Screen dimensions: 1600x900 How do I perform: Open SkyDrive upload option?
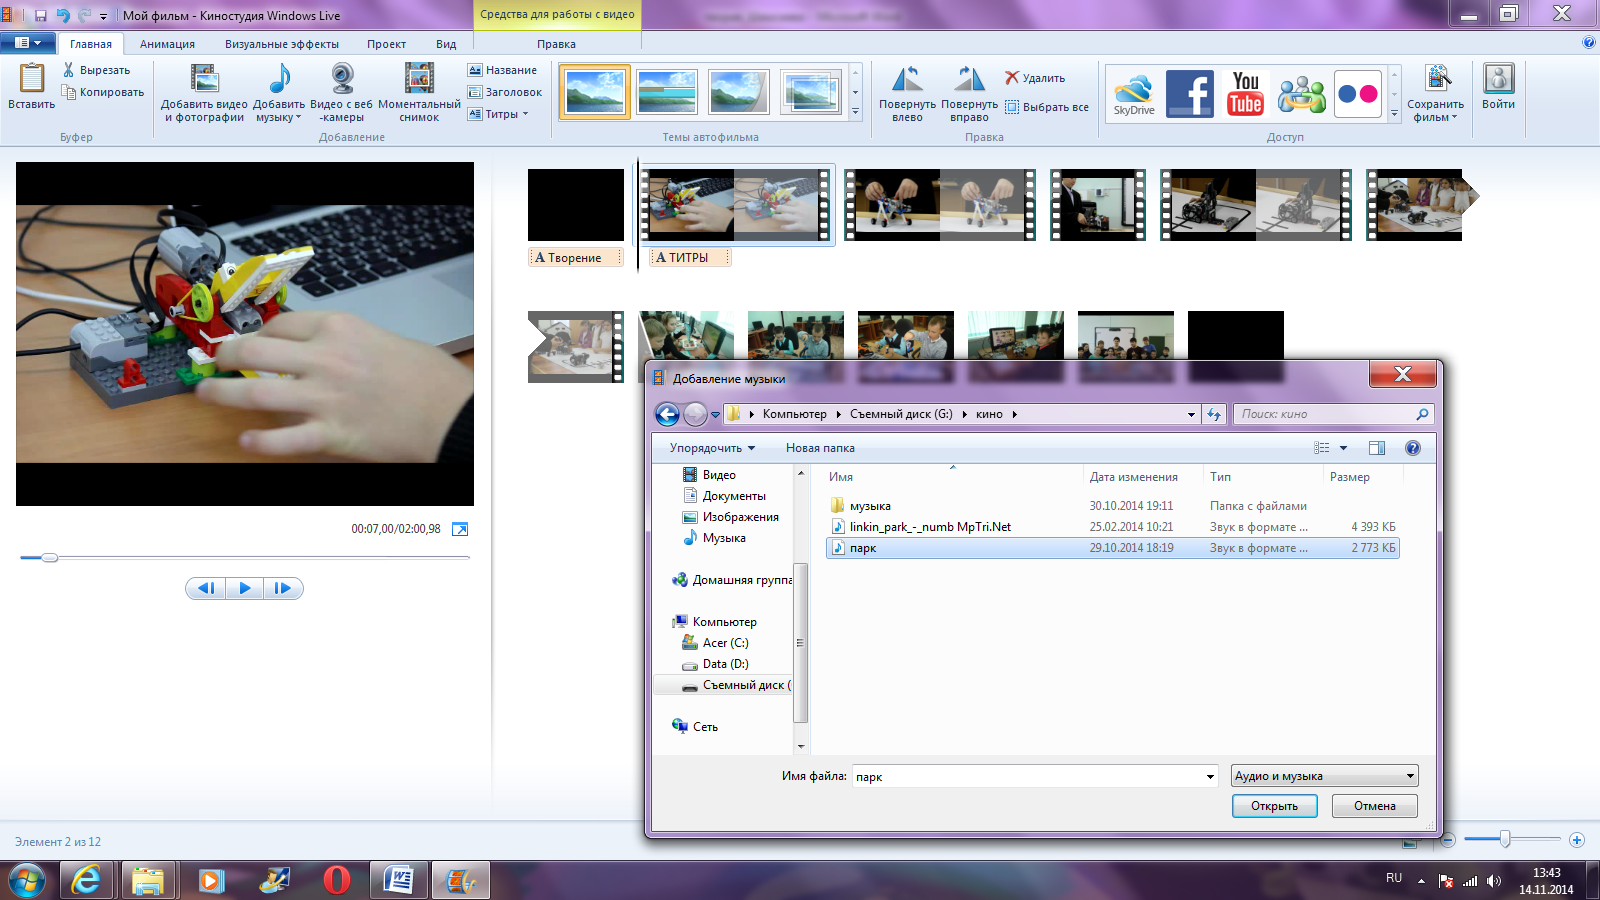(x=1134, y=94)
